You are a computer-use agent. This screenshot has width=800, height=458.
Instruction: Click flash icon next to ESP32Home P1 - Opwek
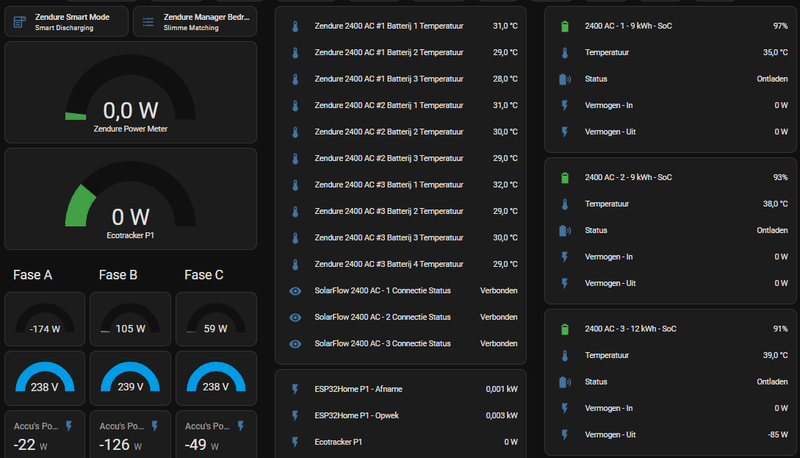point(295,416)
